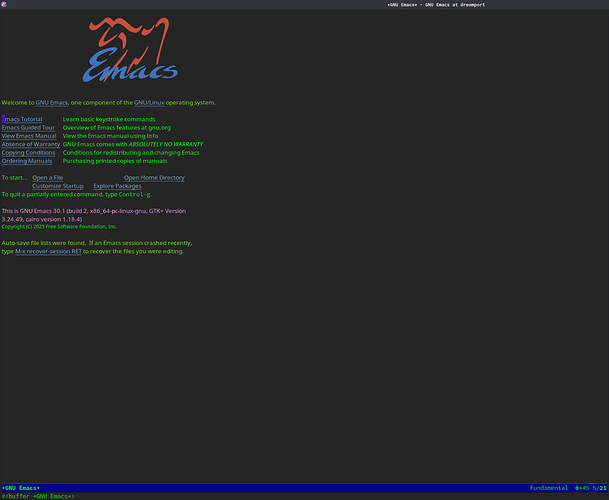Click the 'To start...' label
Screen dimensions: 609x500
click(15, 178)
